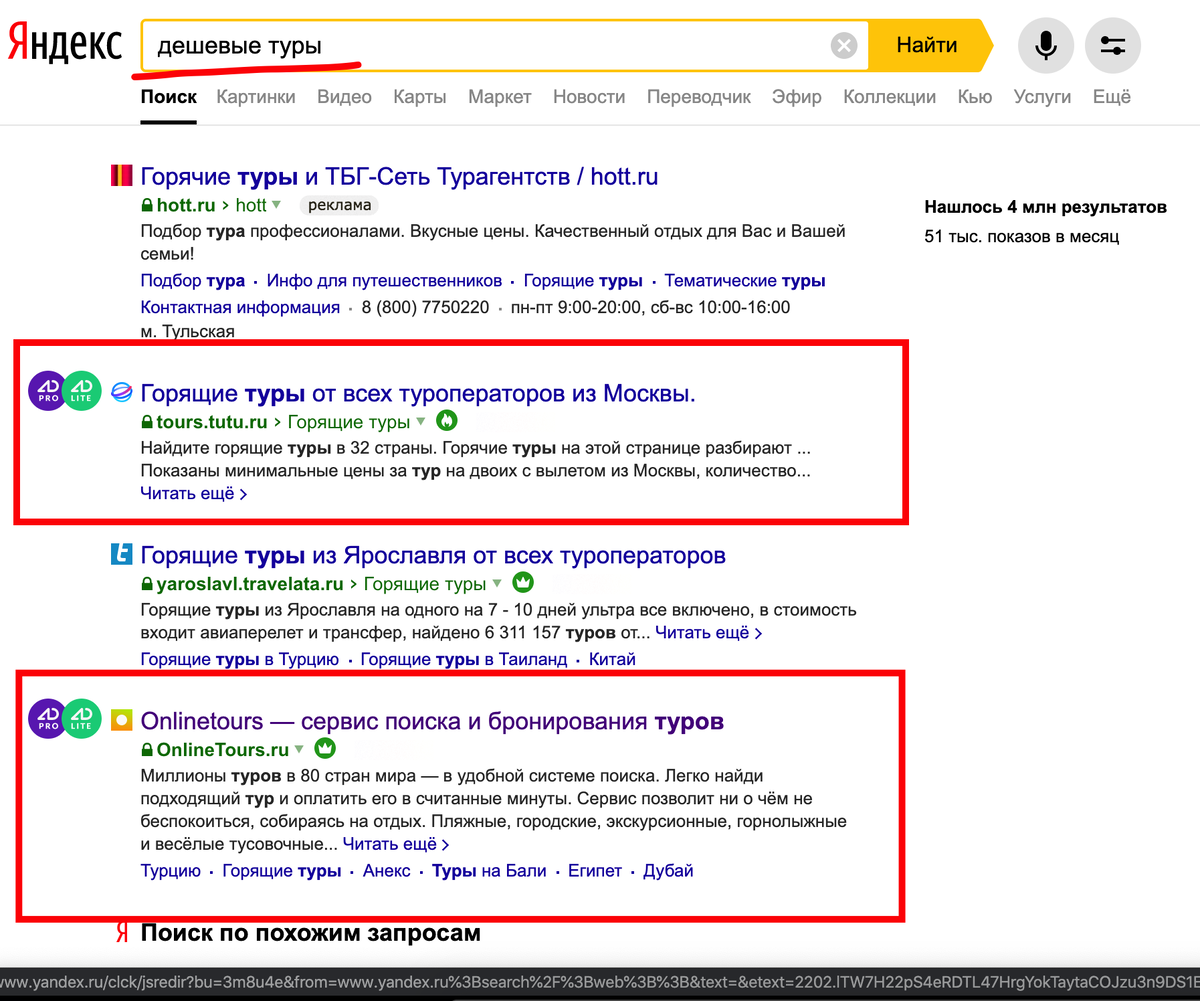Click the Египет sitelink

click(595, 870)
